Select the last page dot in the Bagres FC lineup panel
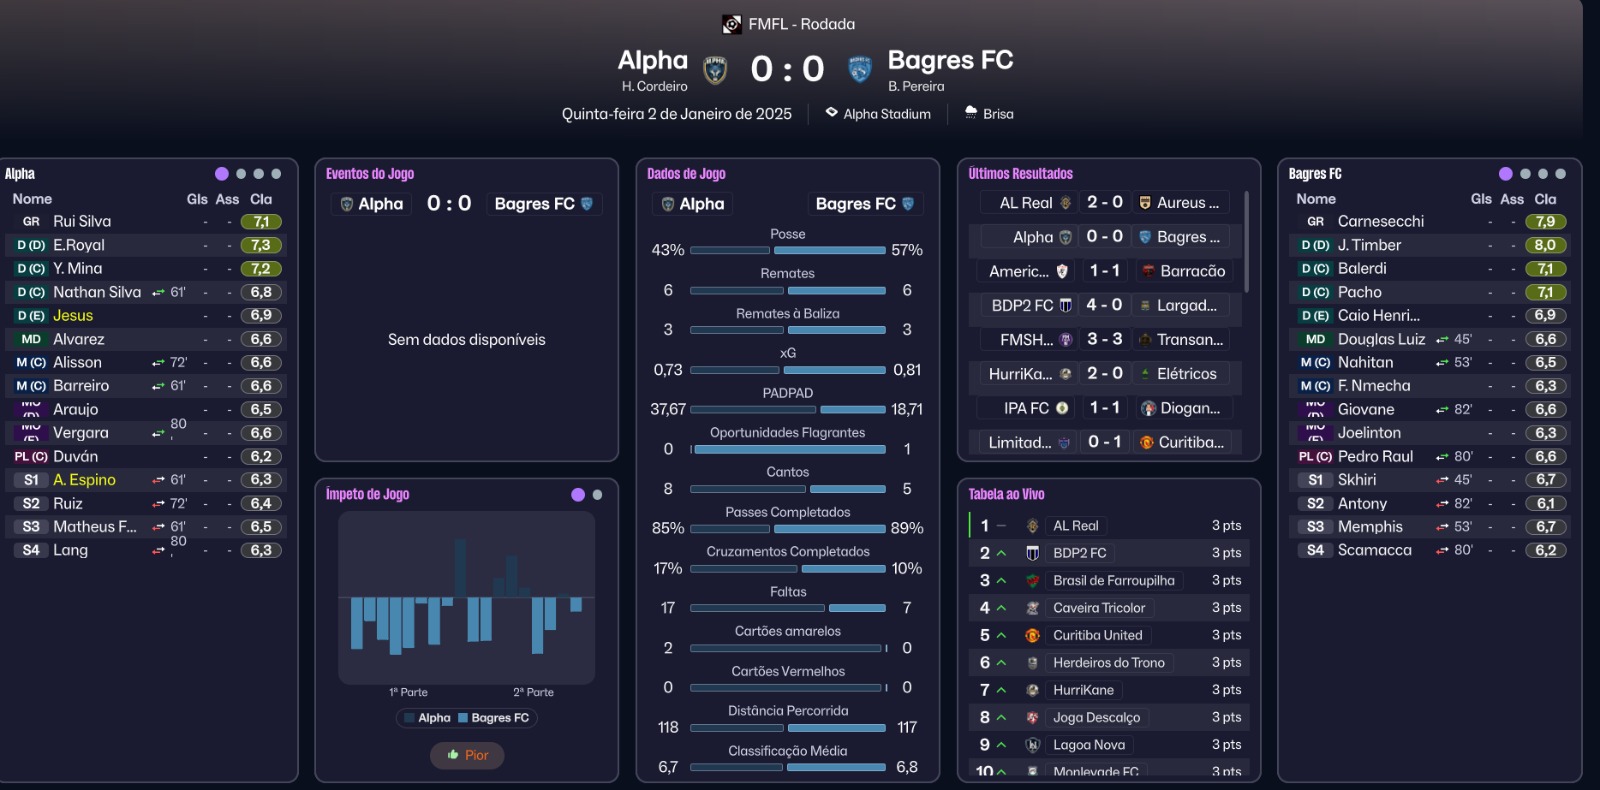1600x790 pixels. pyautogui.click(x=1560, y=174)
